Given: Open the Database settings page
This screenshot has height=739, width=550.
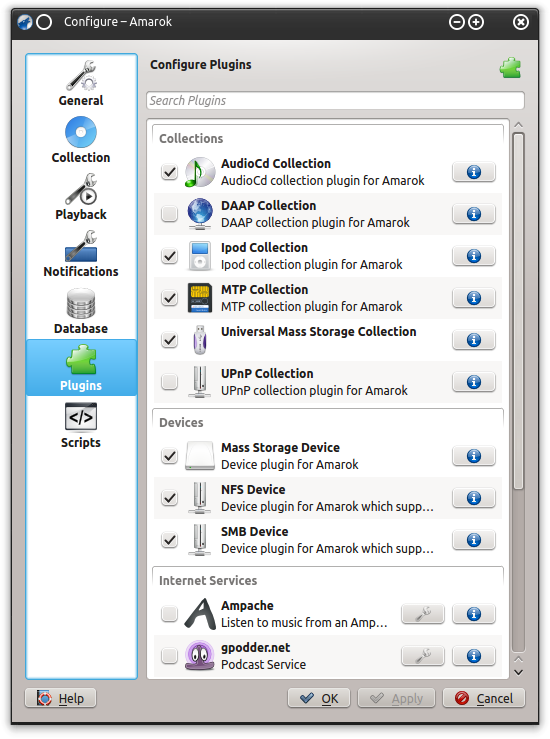Looking at the screenshot, I should point(81,312).
